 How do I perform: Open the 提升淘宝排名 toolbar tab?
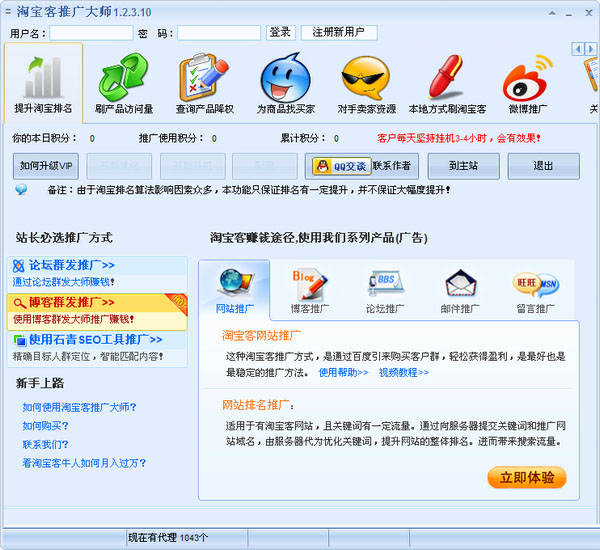(43, 83)
